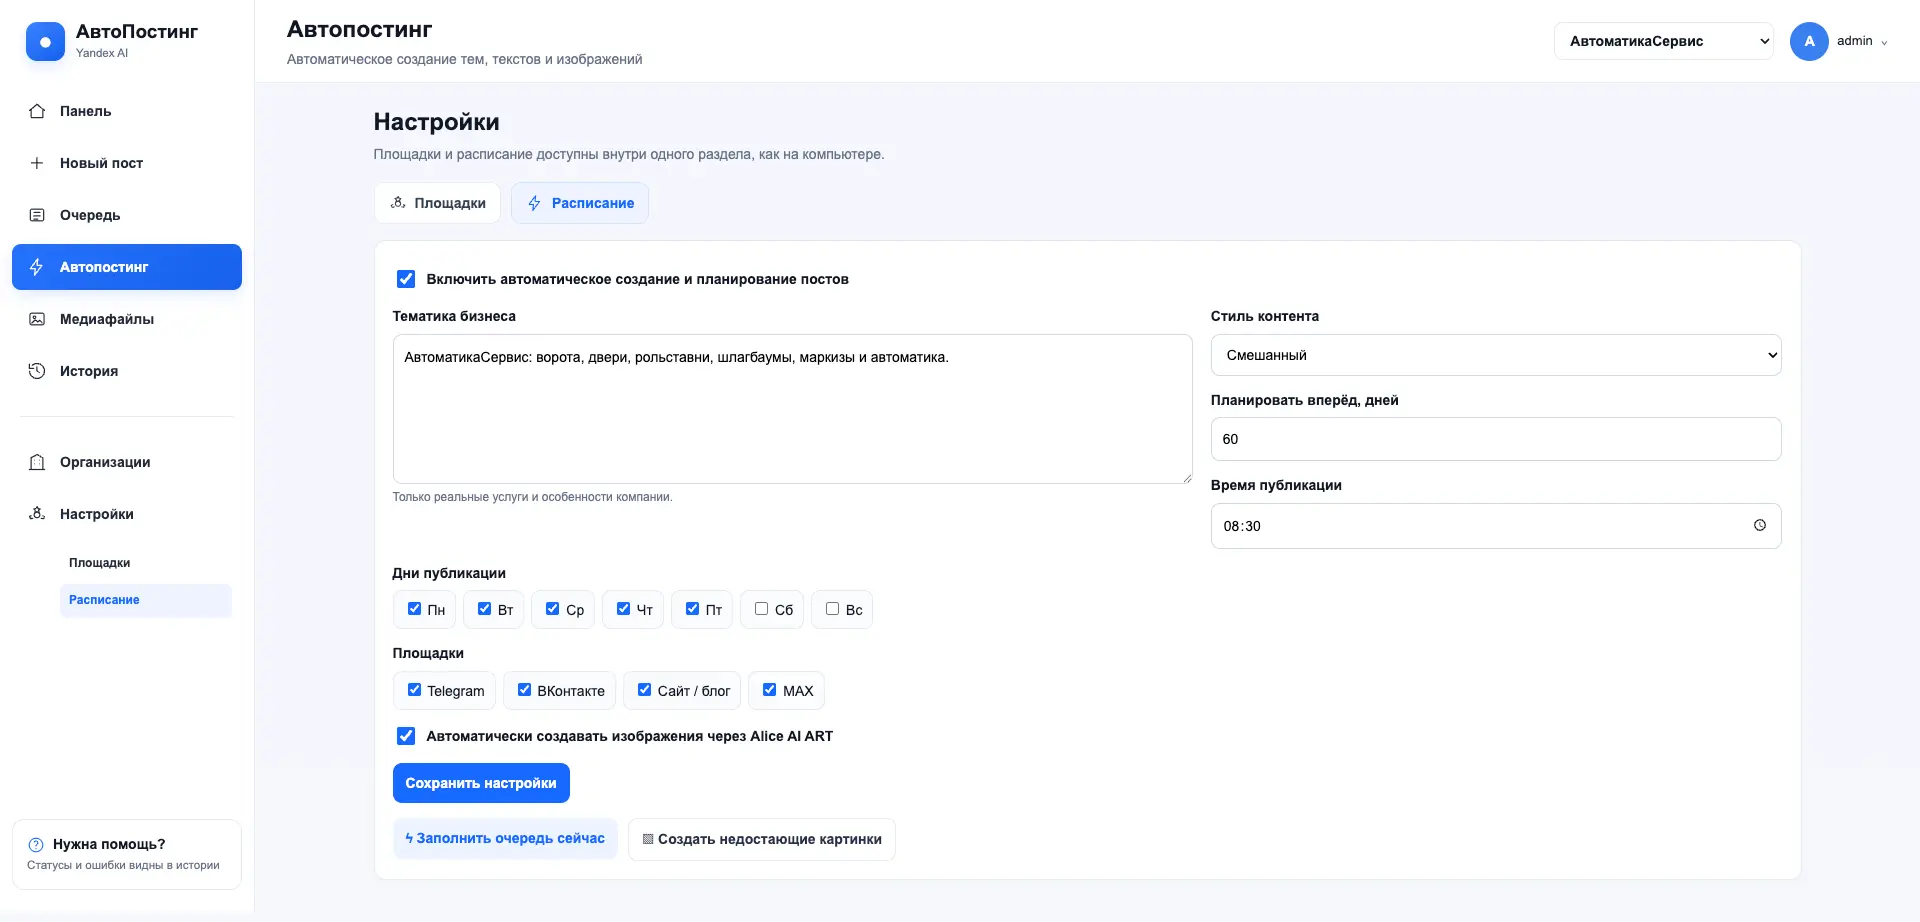Open Очередь in the sidebar

[x=127, y=215]
